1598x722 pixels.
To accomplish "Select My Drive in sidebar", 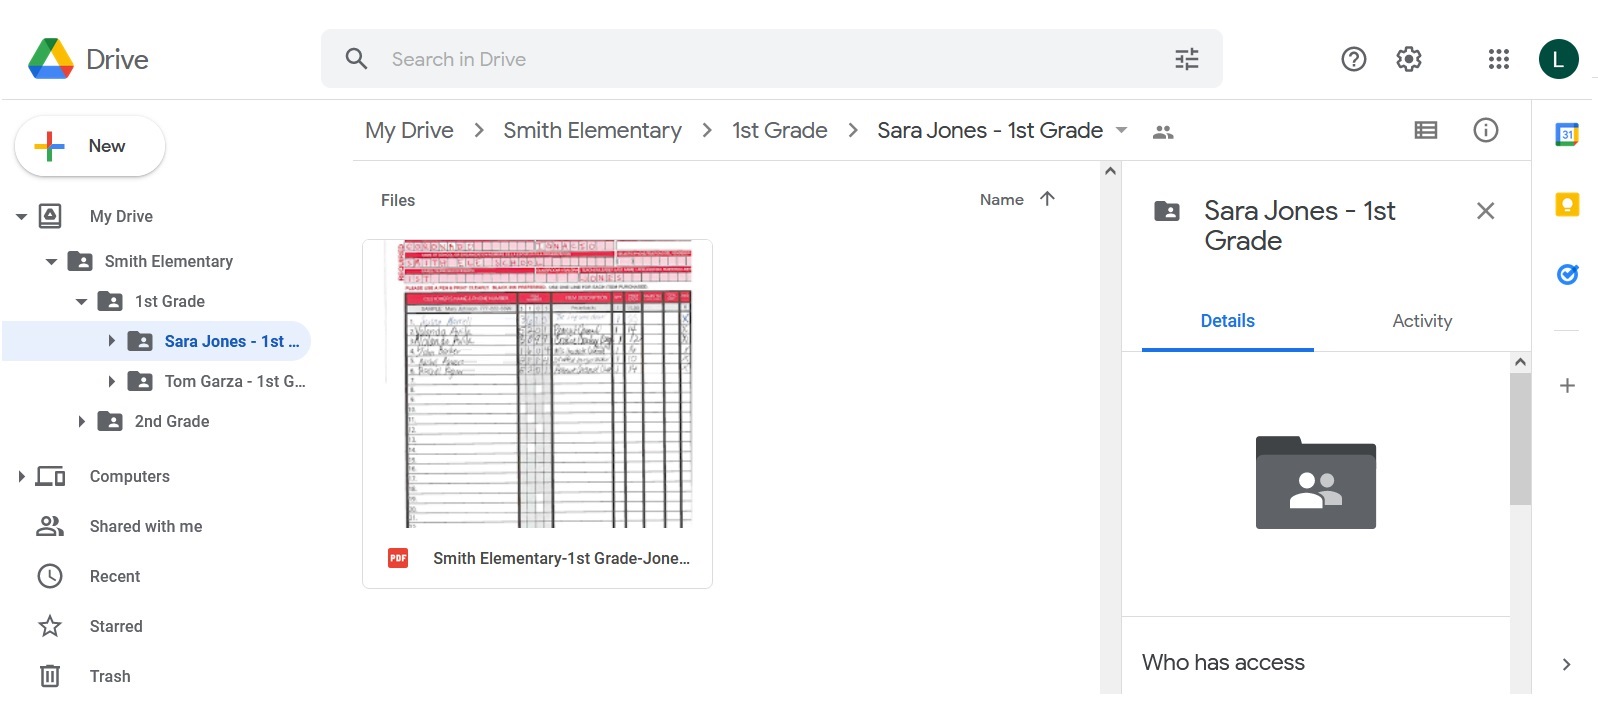I will (x=121, y=216).
